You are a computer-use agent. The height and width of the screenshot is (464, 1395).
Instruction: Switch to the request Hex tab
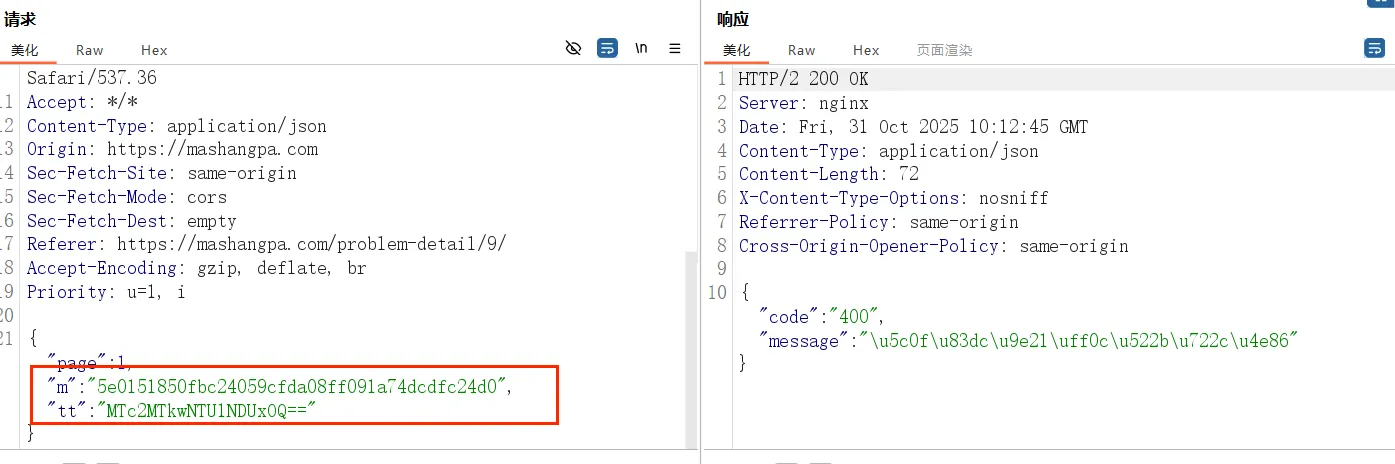(x=154, y=50)
